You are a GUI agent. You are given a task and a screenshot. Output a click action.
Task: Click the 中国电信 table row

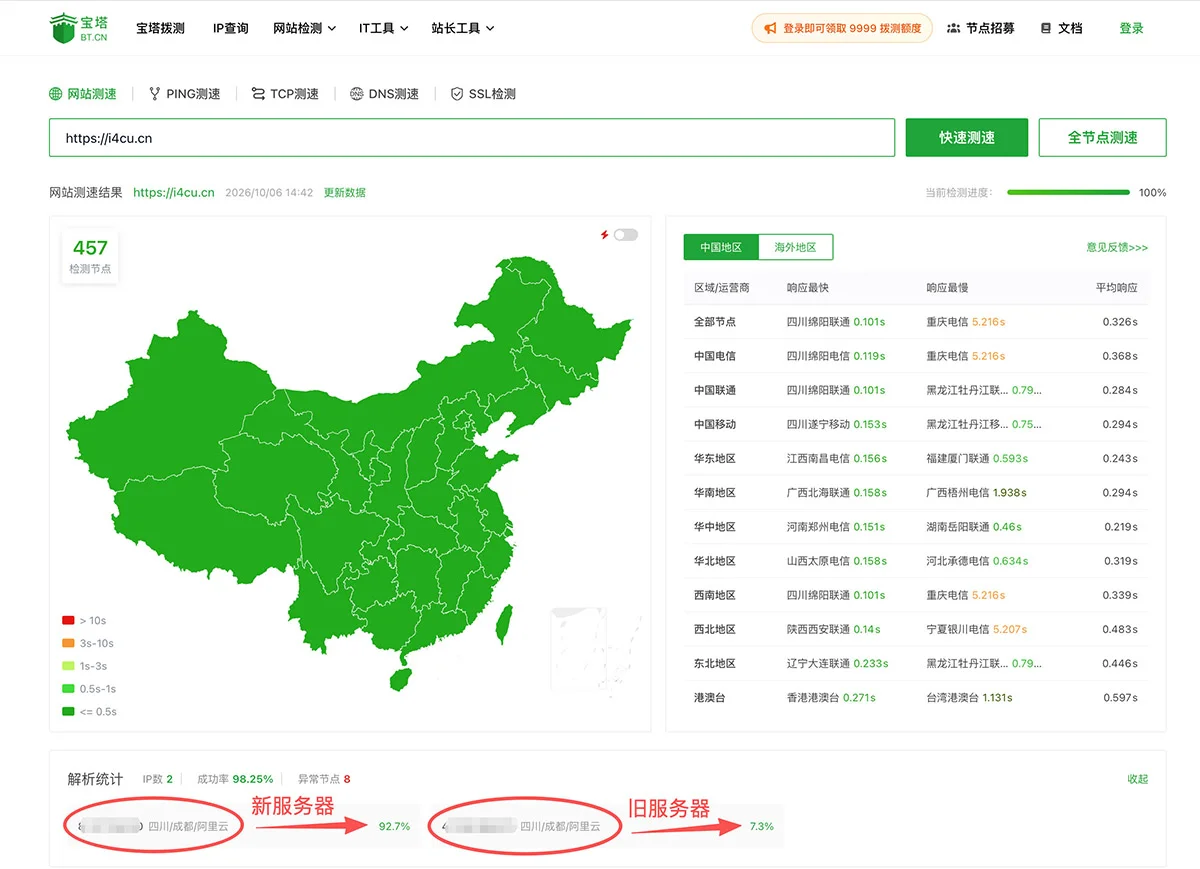click(x=916, y=356)
